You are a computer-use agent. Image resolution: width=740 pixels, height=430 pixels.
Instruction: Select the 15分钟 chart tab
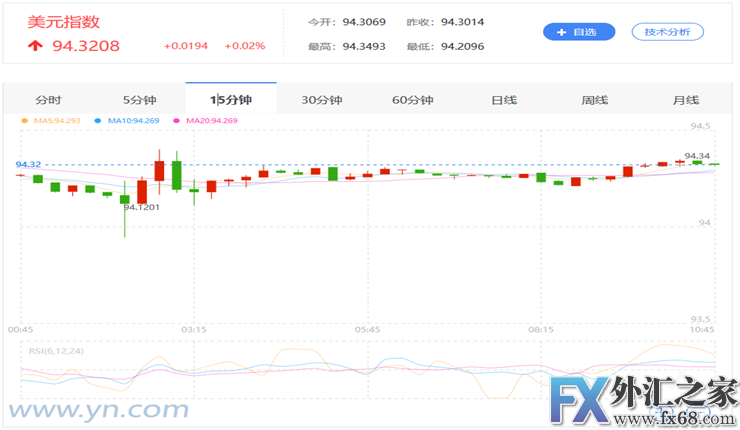point(231,100)
